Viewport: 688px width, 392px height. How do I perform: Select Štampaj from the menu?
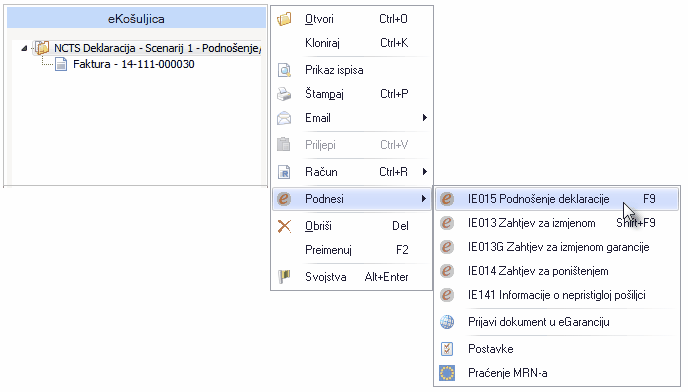(x=352, y=94)
